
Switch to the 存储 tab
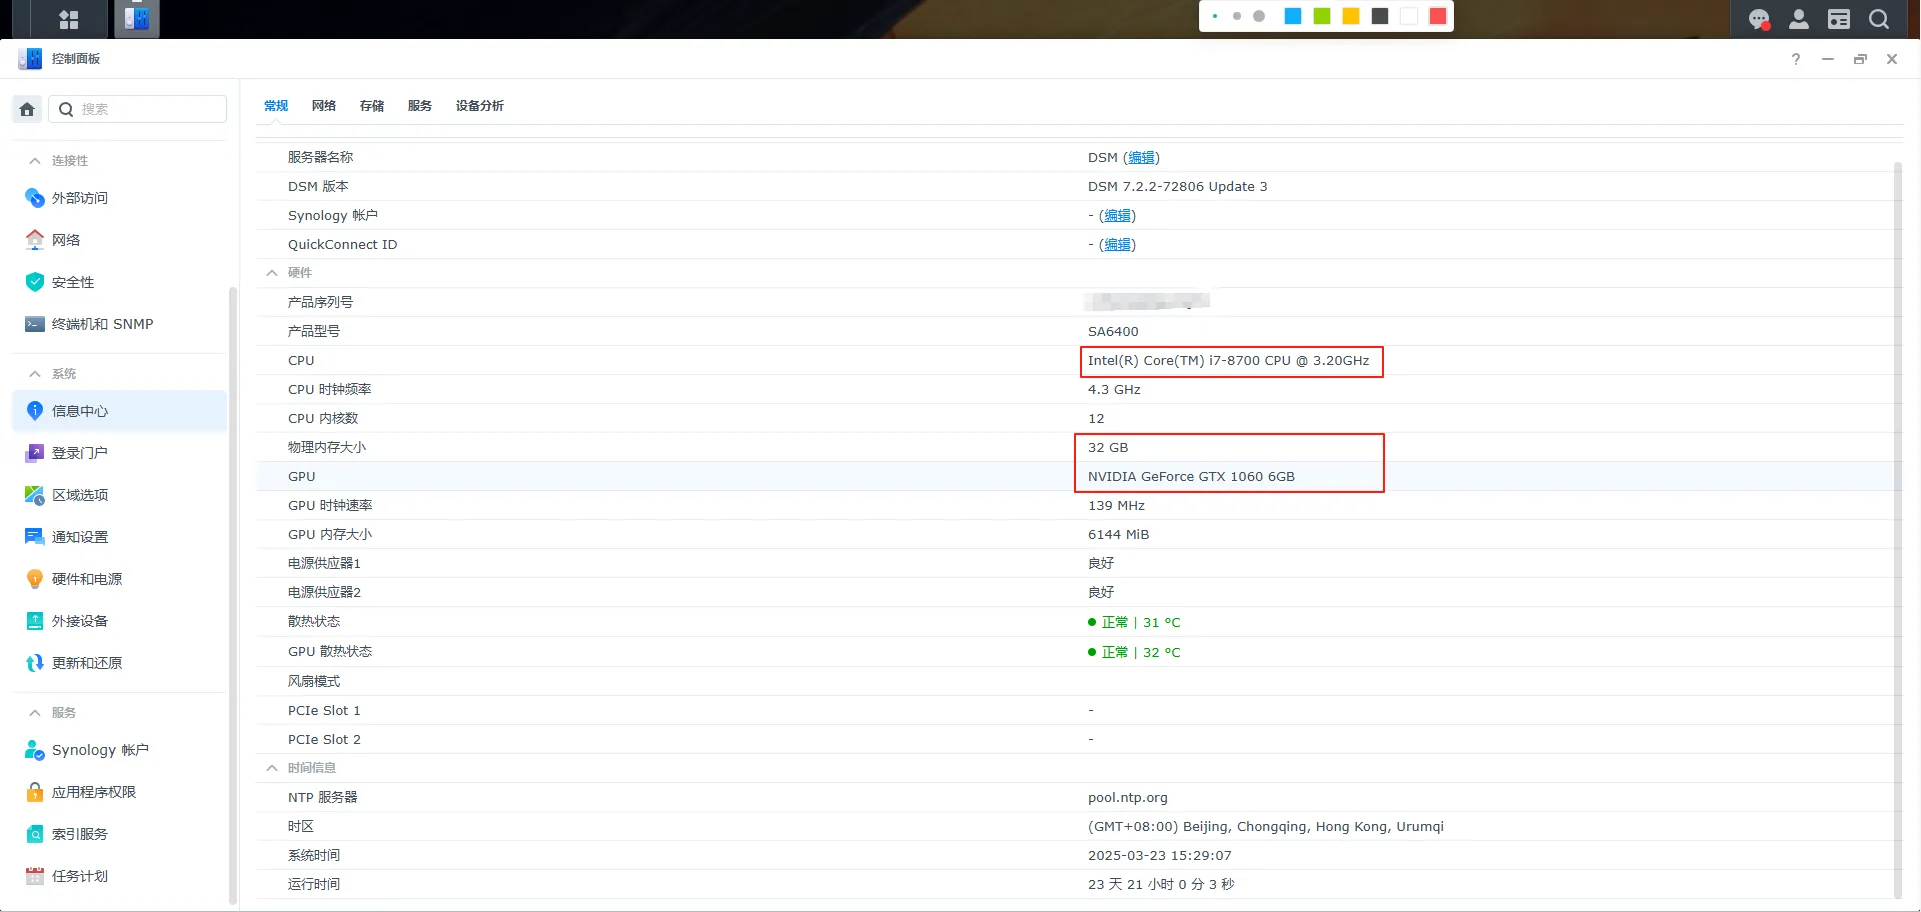click(372, 106)
